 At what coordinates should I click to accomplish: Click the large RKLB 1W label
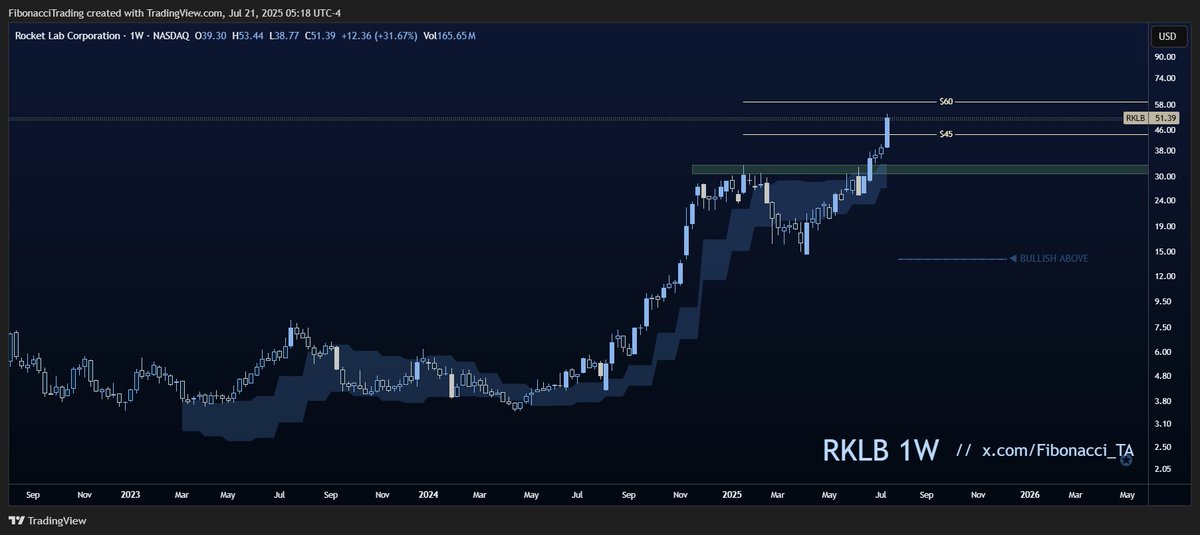pos(880,451)
